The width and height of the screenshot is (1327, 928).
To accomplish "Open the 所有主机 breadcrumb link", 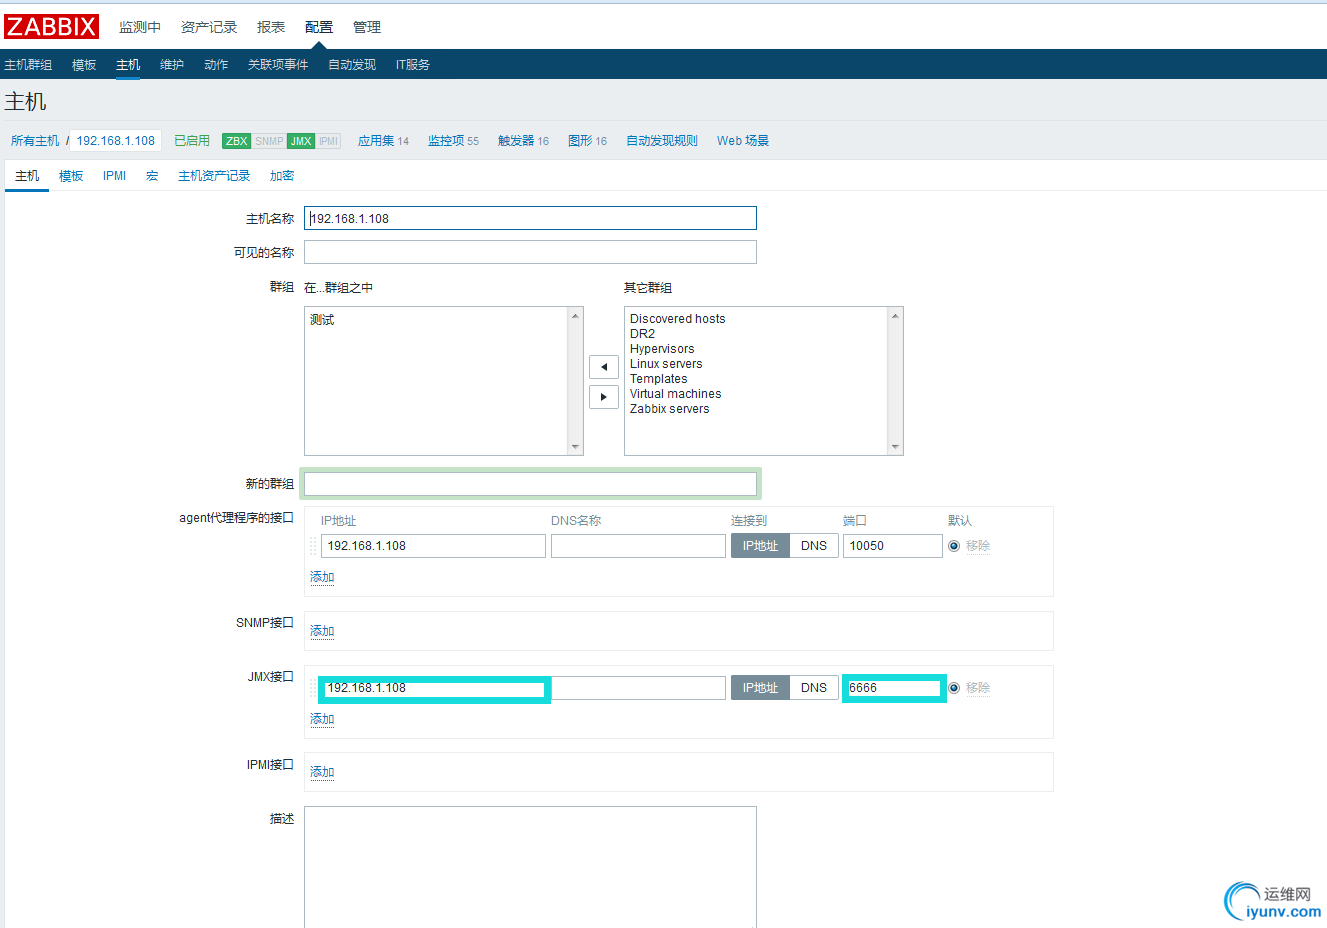I will pyautogui.click(x=35, y=141).
